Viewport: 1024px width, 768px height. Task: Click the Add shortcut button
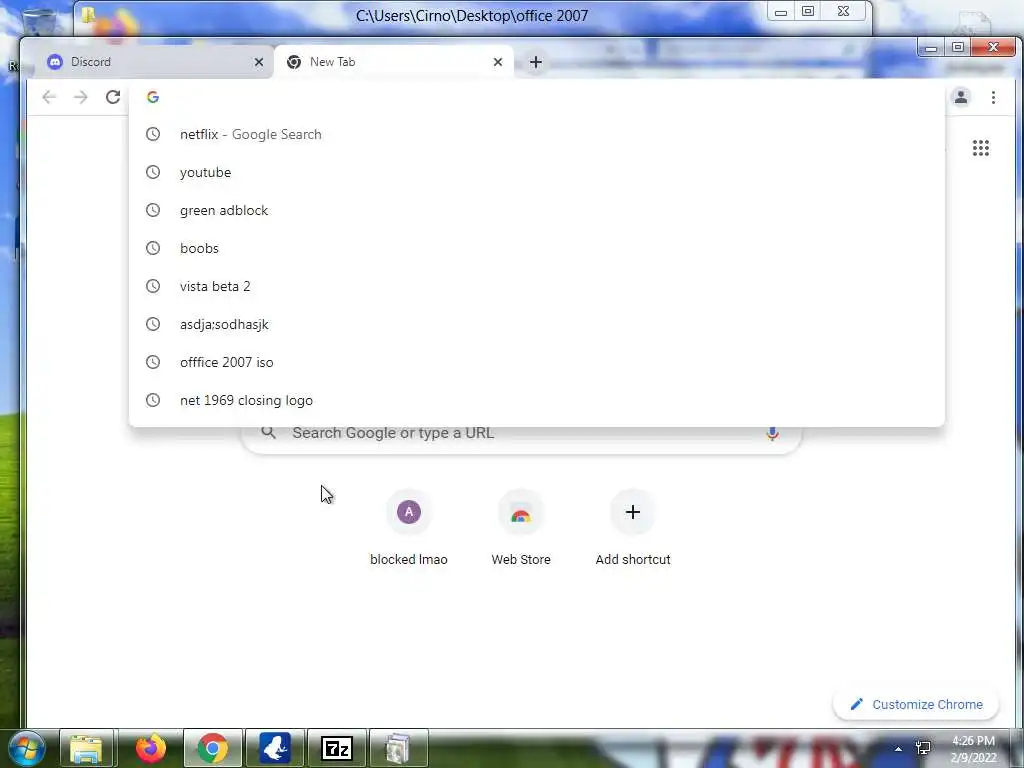[633, 528]
